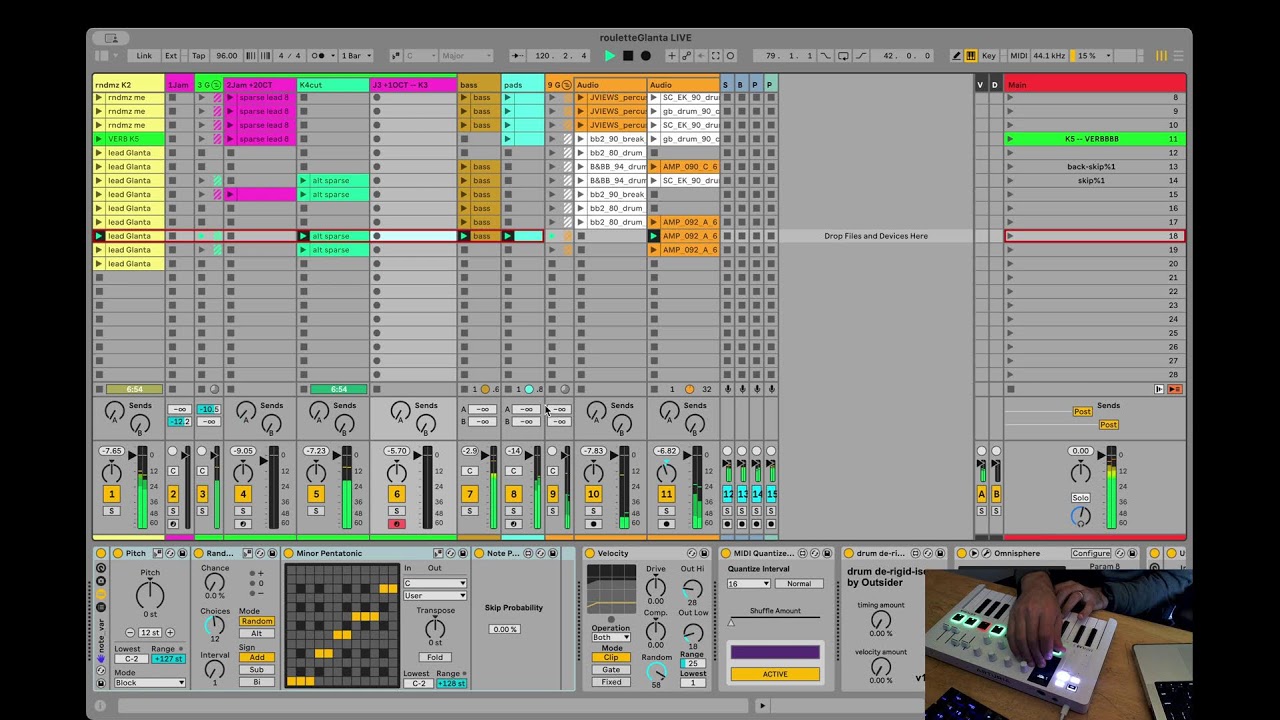Disarm record on track 6

tap(396, 524)
